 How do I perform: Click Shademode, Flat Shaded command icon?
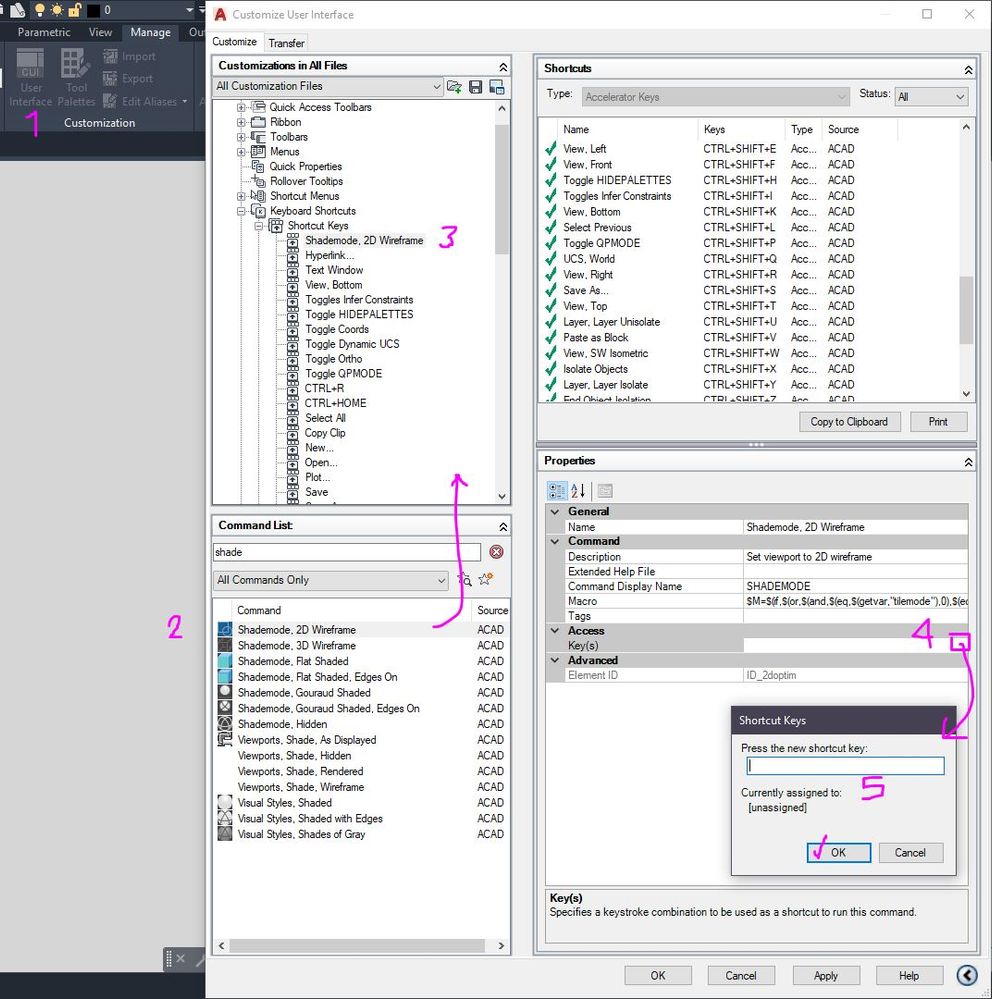tap(225, 661)
